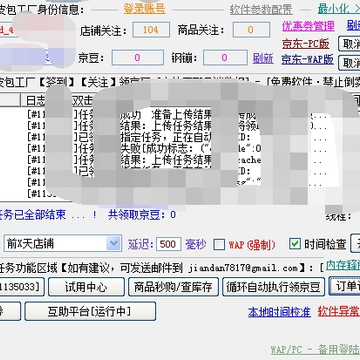The height and width of the screenshot is (360, 360).
Task: Click the email jiandan7817@gmail.com text
Action: tap(243, 268)
